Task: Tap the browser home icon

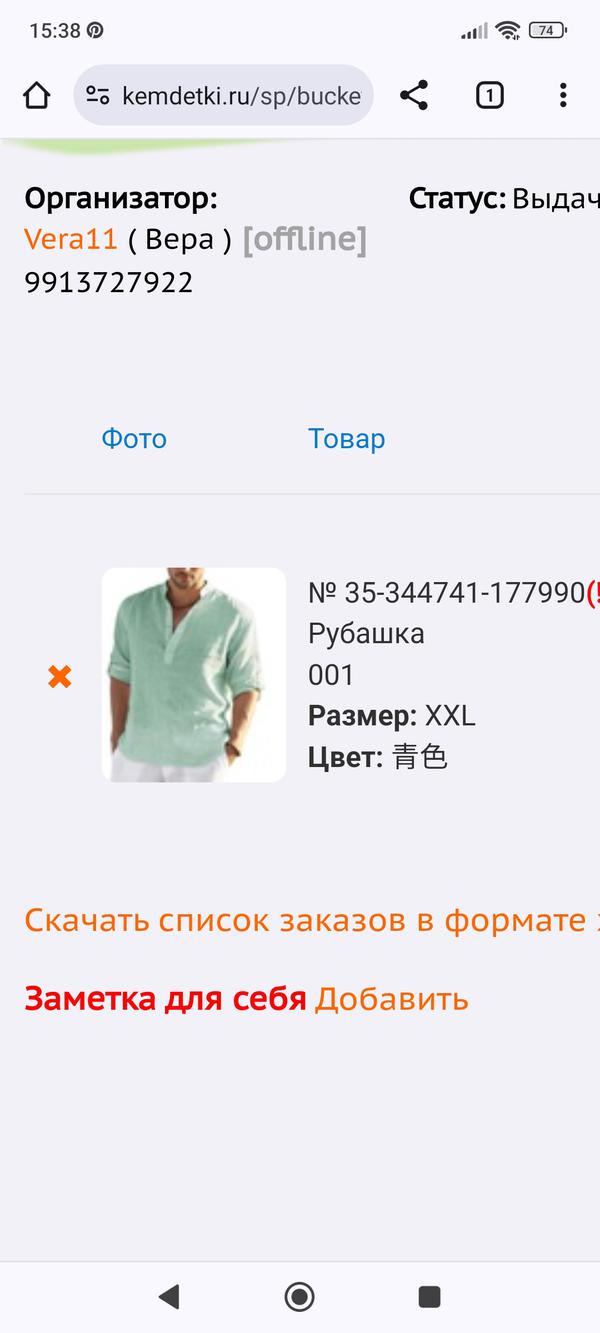Action: 36,95
